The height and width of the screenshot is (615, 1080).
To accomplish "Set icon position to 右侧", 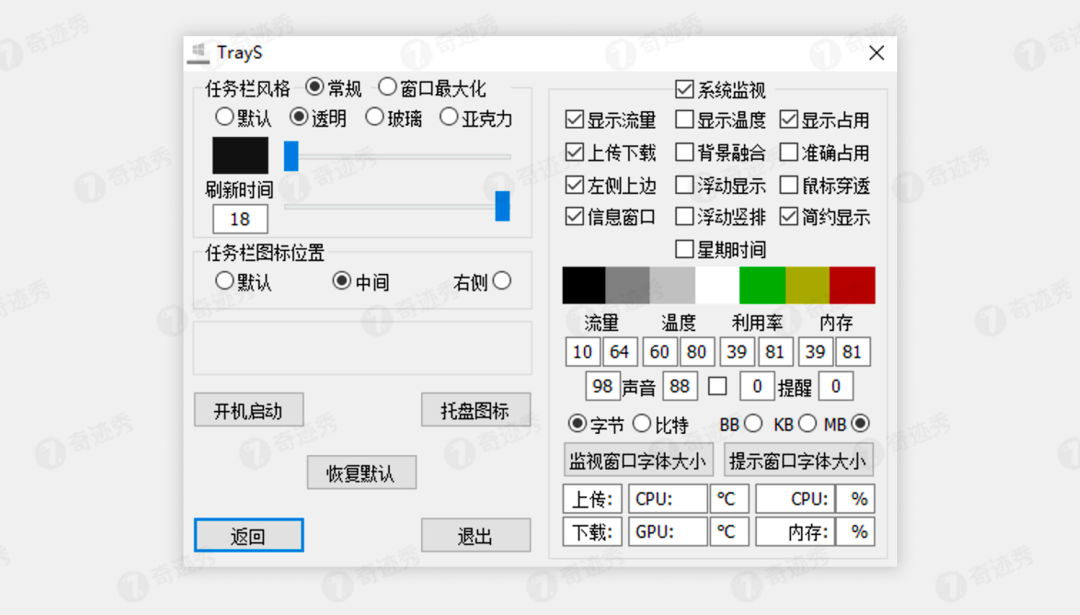I will 502,280.
